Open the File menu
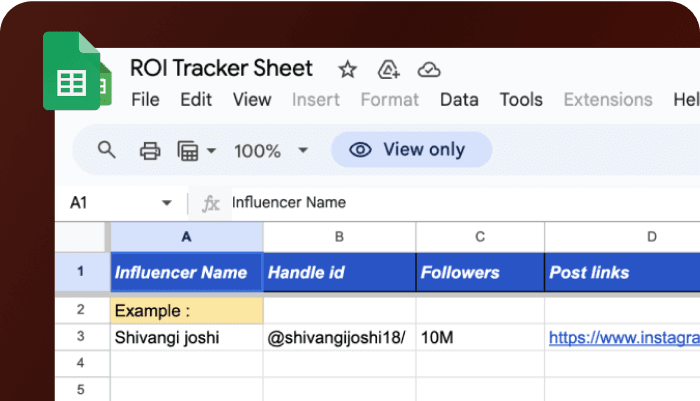This screenshot has height=401, width=700. 145,100
